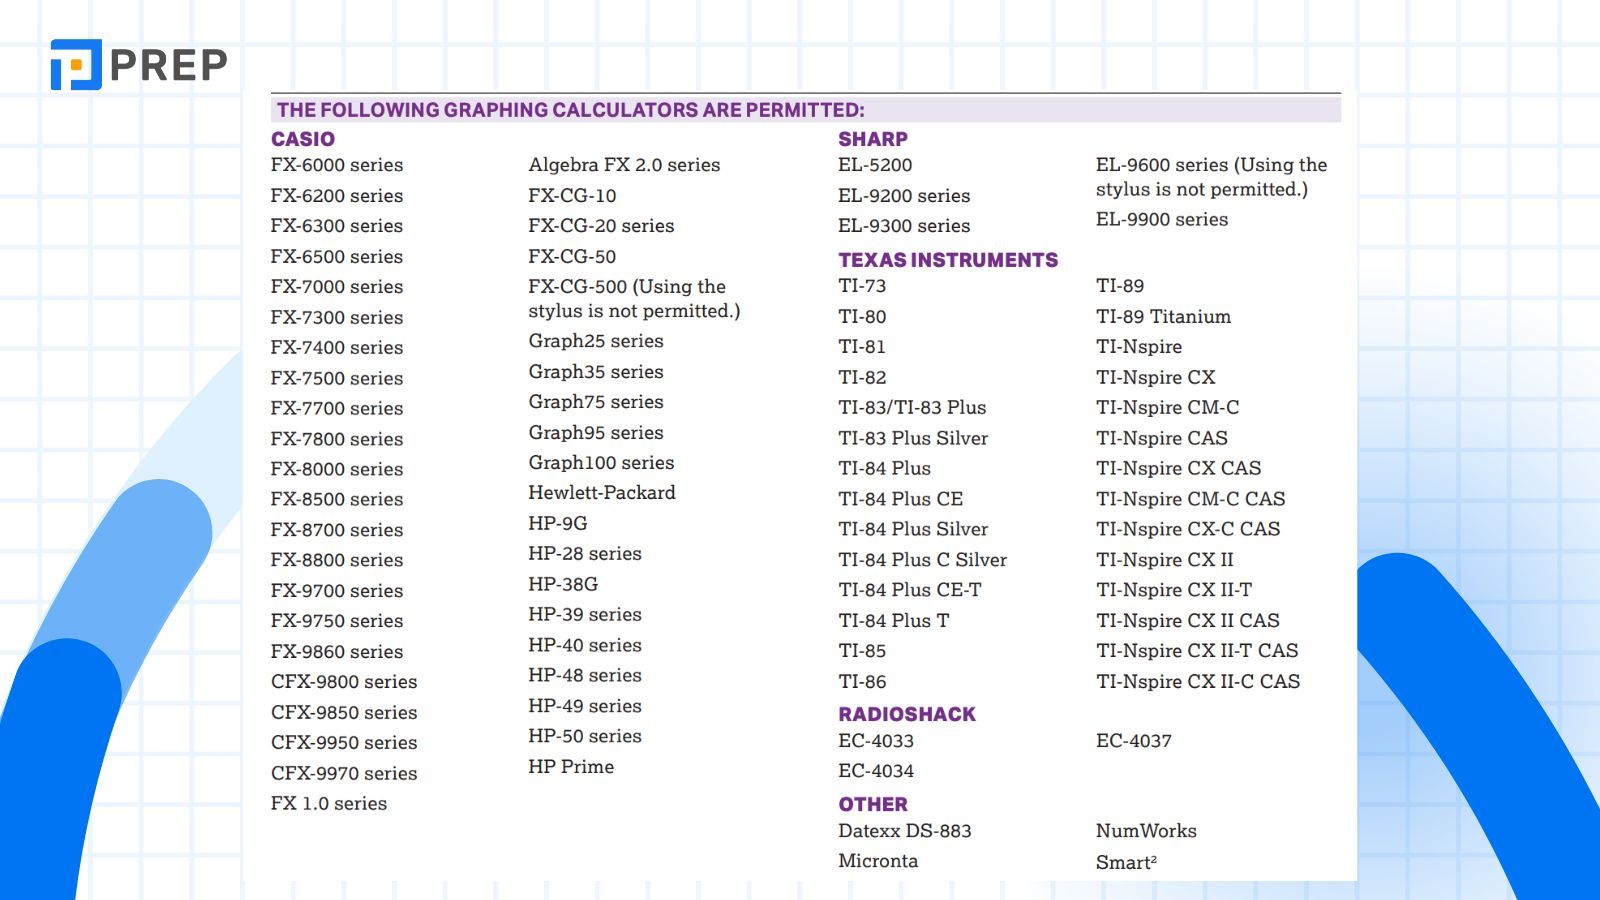Select the CASIO section heading
Image resolution: width=1600 pixels, height=900 pixels.
tap(303, 139)
